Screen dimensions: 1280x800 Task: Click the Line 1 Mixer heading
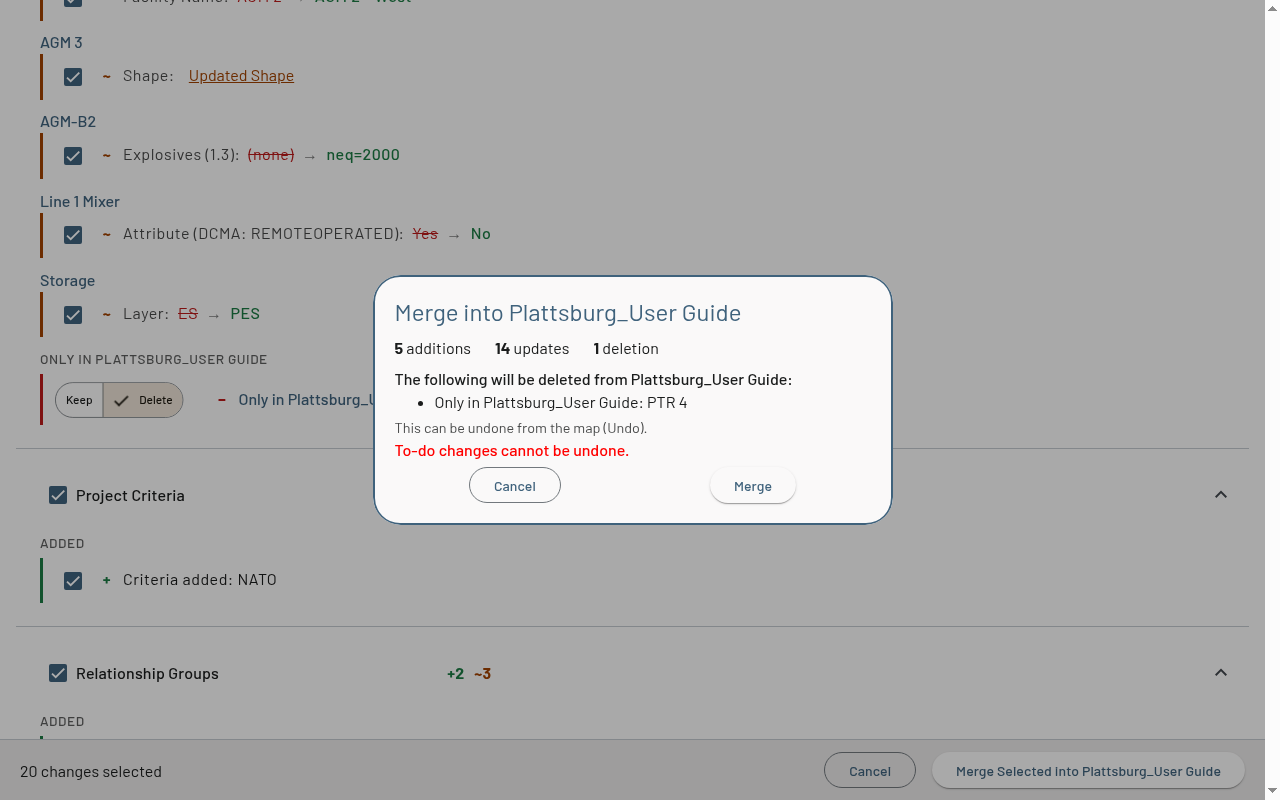pyautogui.click(x=80, y=202)
